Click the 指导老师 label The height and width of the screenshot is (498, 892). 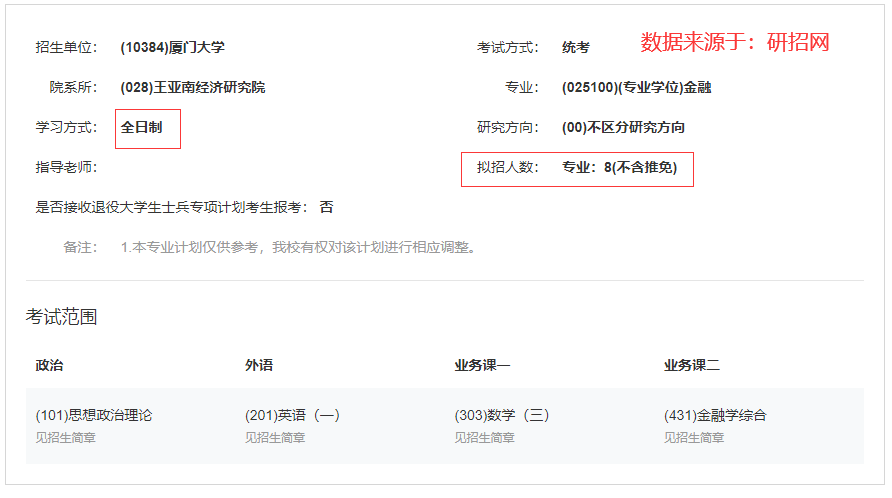pos(66,167)
